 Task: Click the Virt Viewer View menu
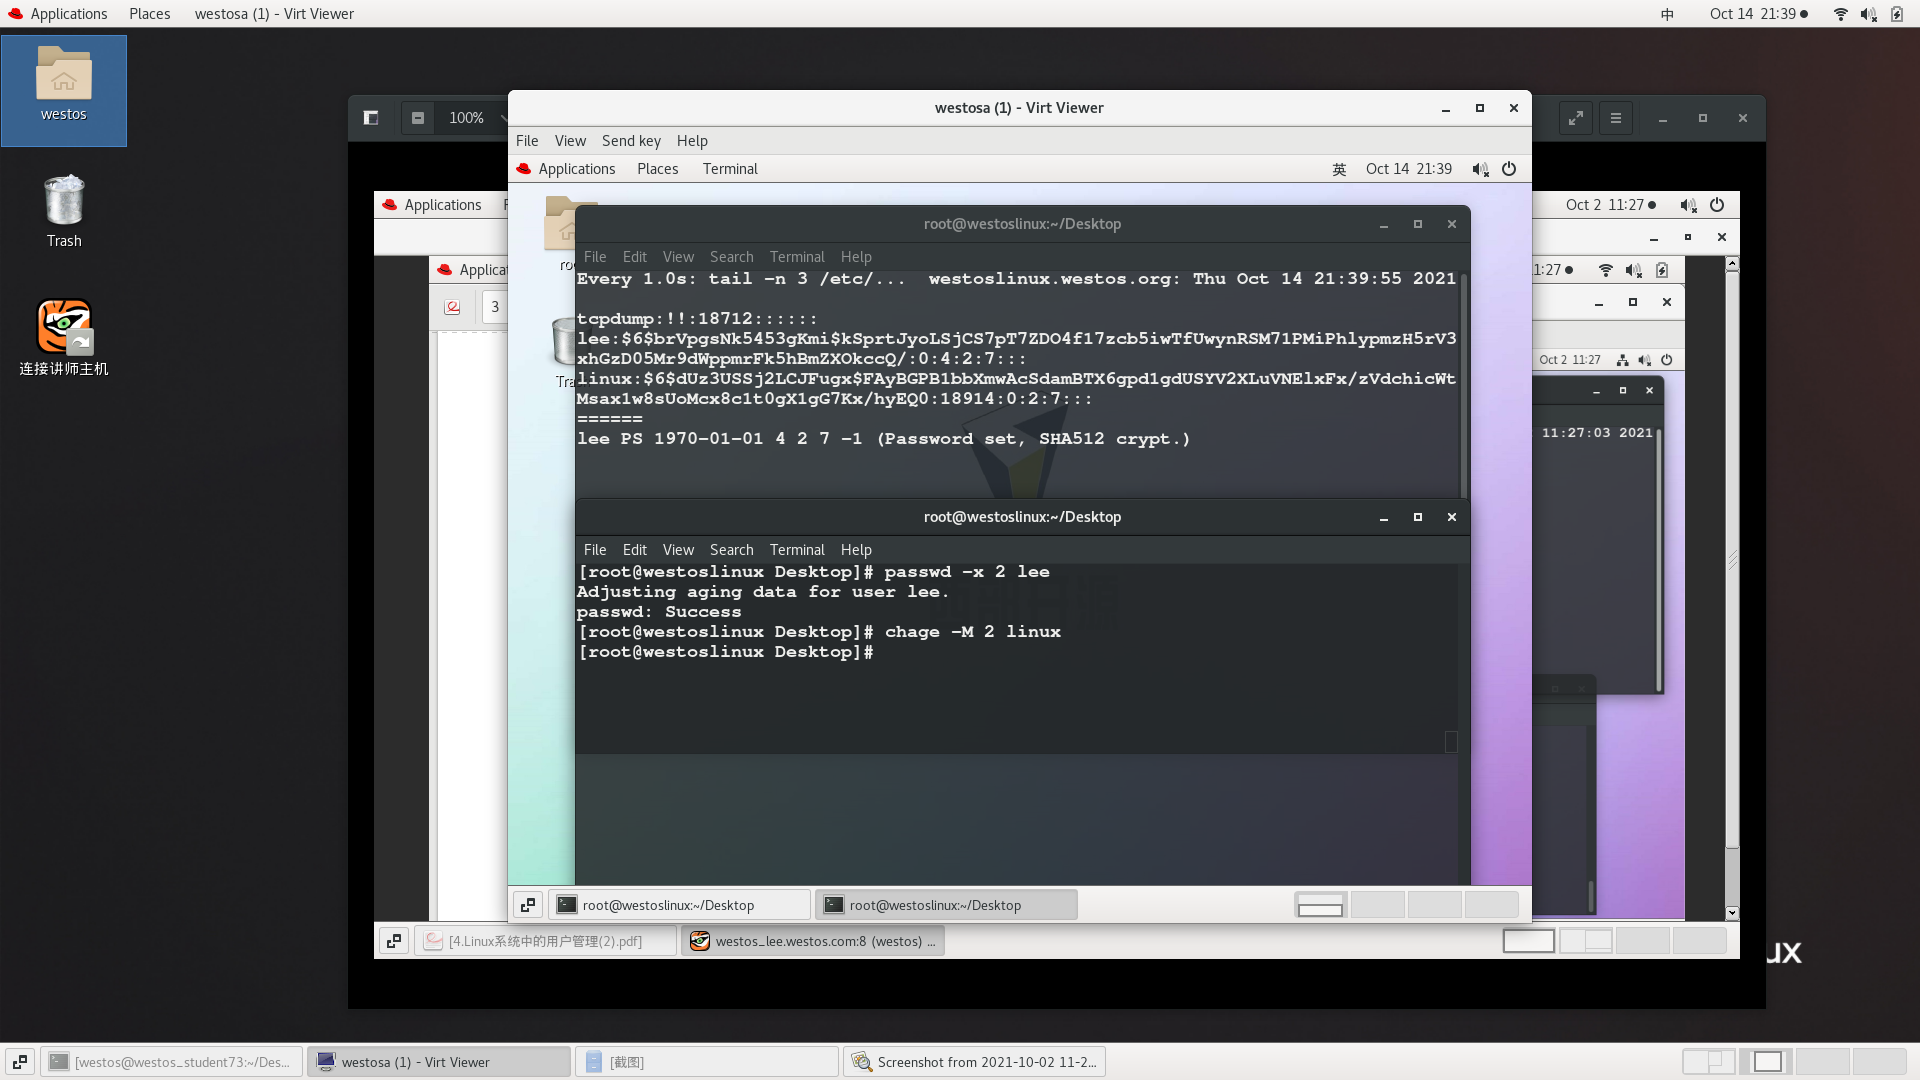pos(568,140)
